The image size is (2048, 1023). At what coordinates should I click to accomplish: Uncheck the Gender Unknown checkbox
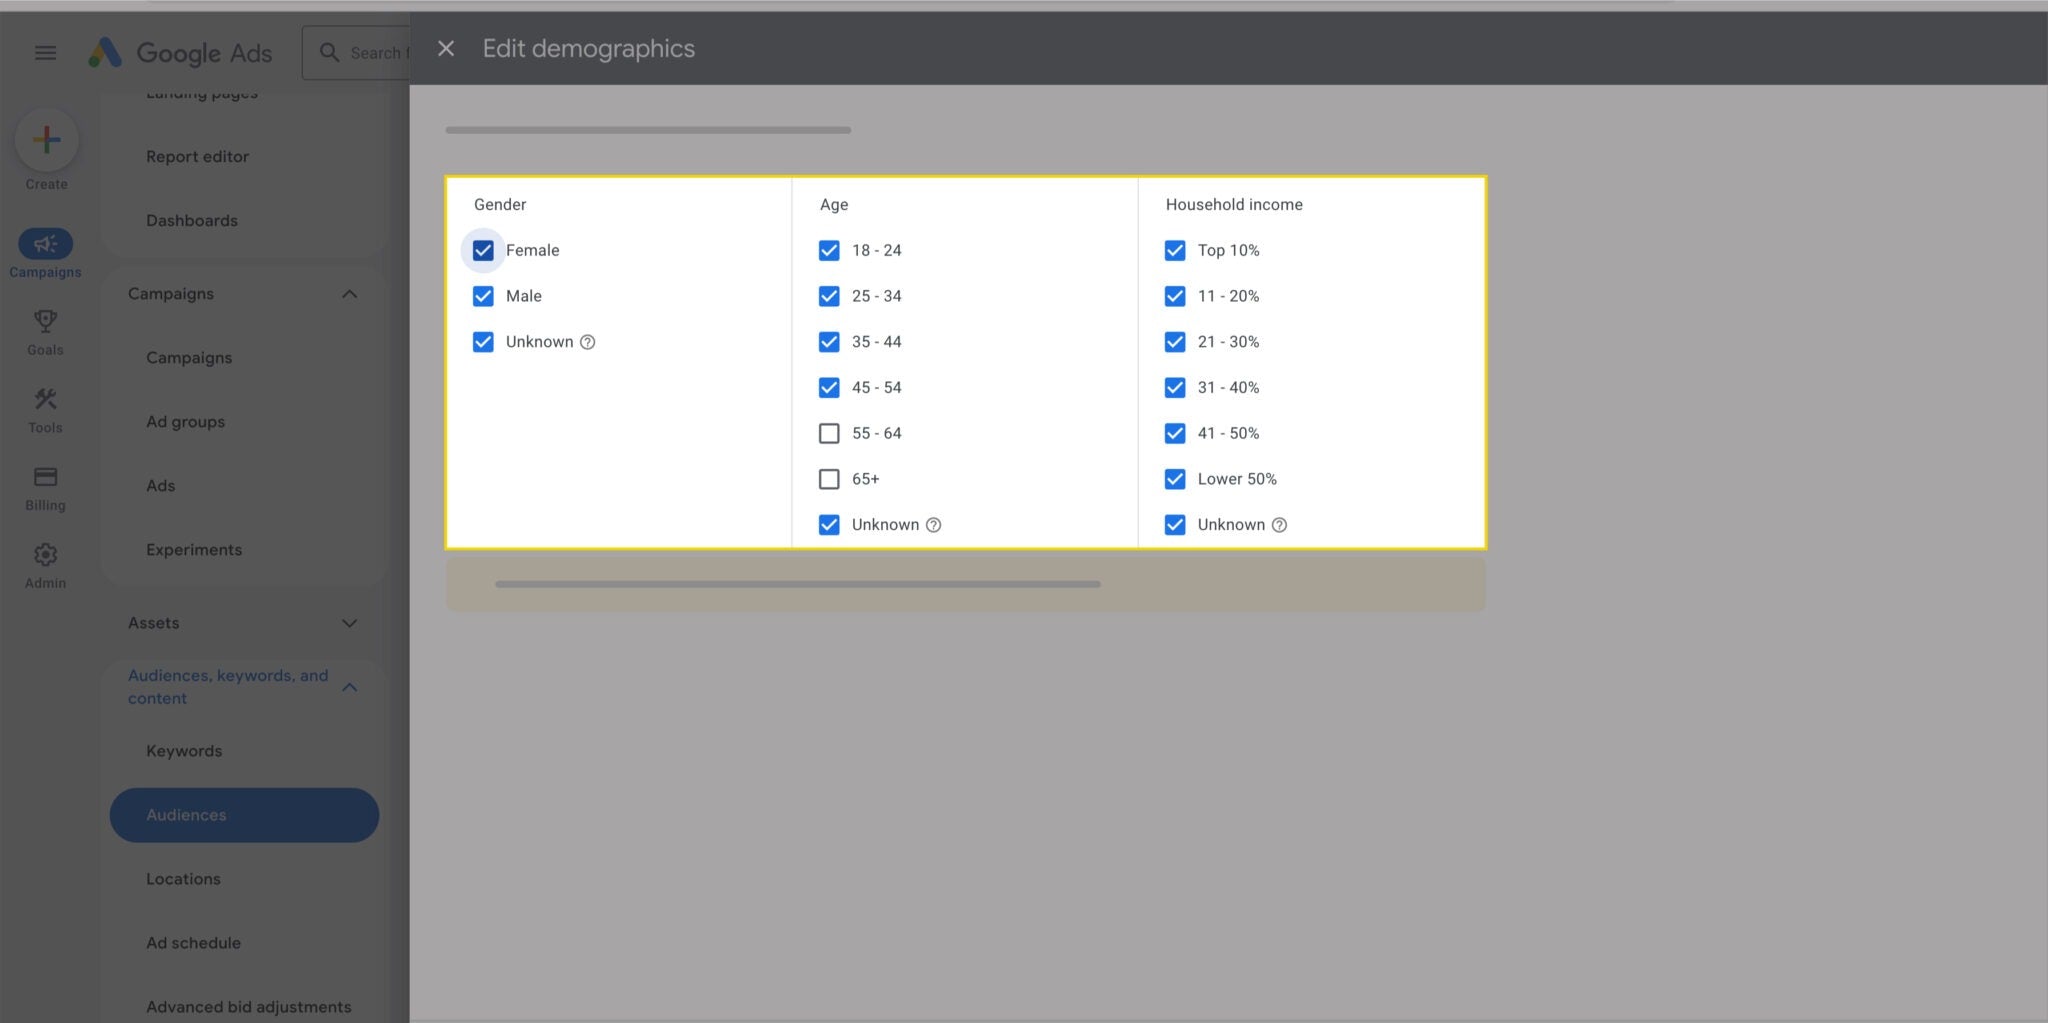(x=483, y=342)
